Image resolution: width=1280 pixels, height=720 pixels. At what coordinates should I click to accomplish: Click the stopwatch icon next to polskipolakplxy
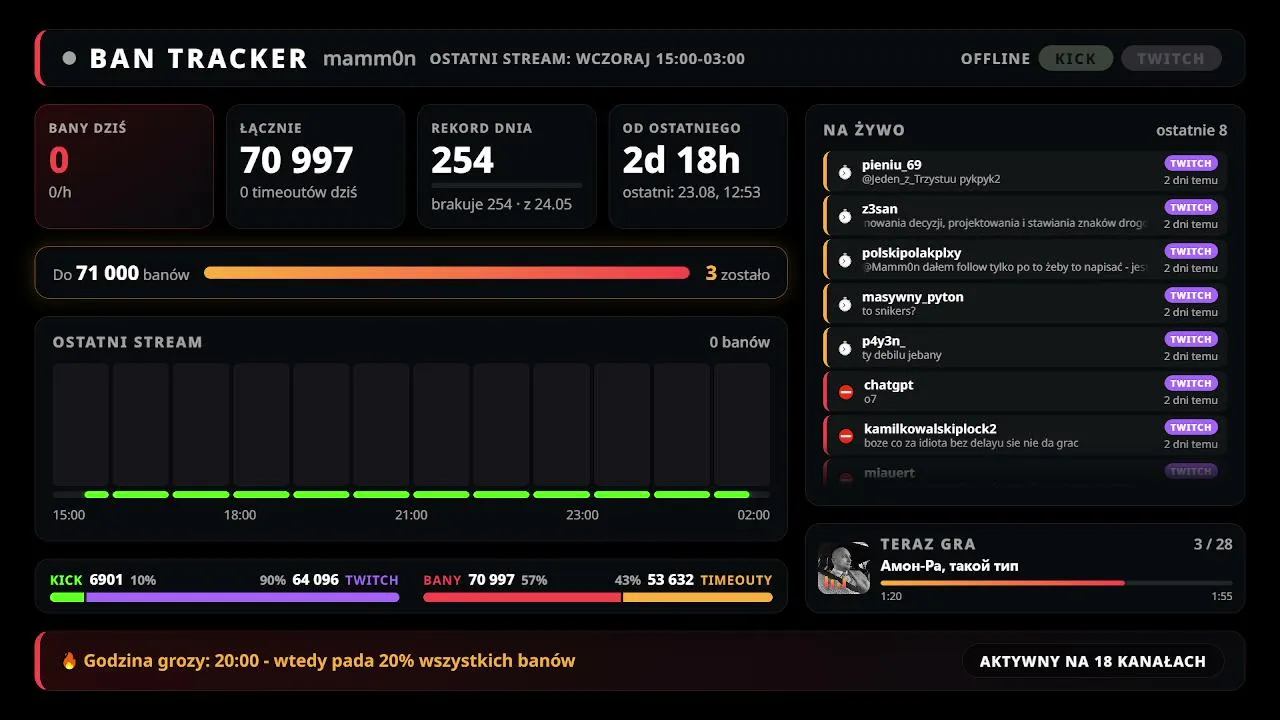coord(845,260)
